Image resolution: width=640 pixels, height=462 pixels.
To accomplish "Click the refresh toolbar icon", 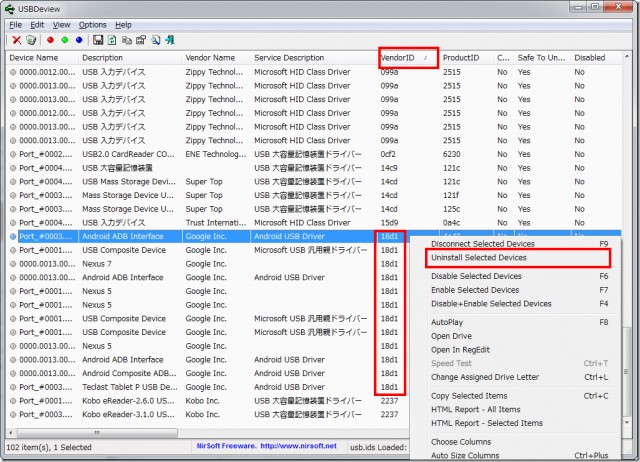I will click(x=112, y=40).
